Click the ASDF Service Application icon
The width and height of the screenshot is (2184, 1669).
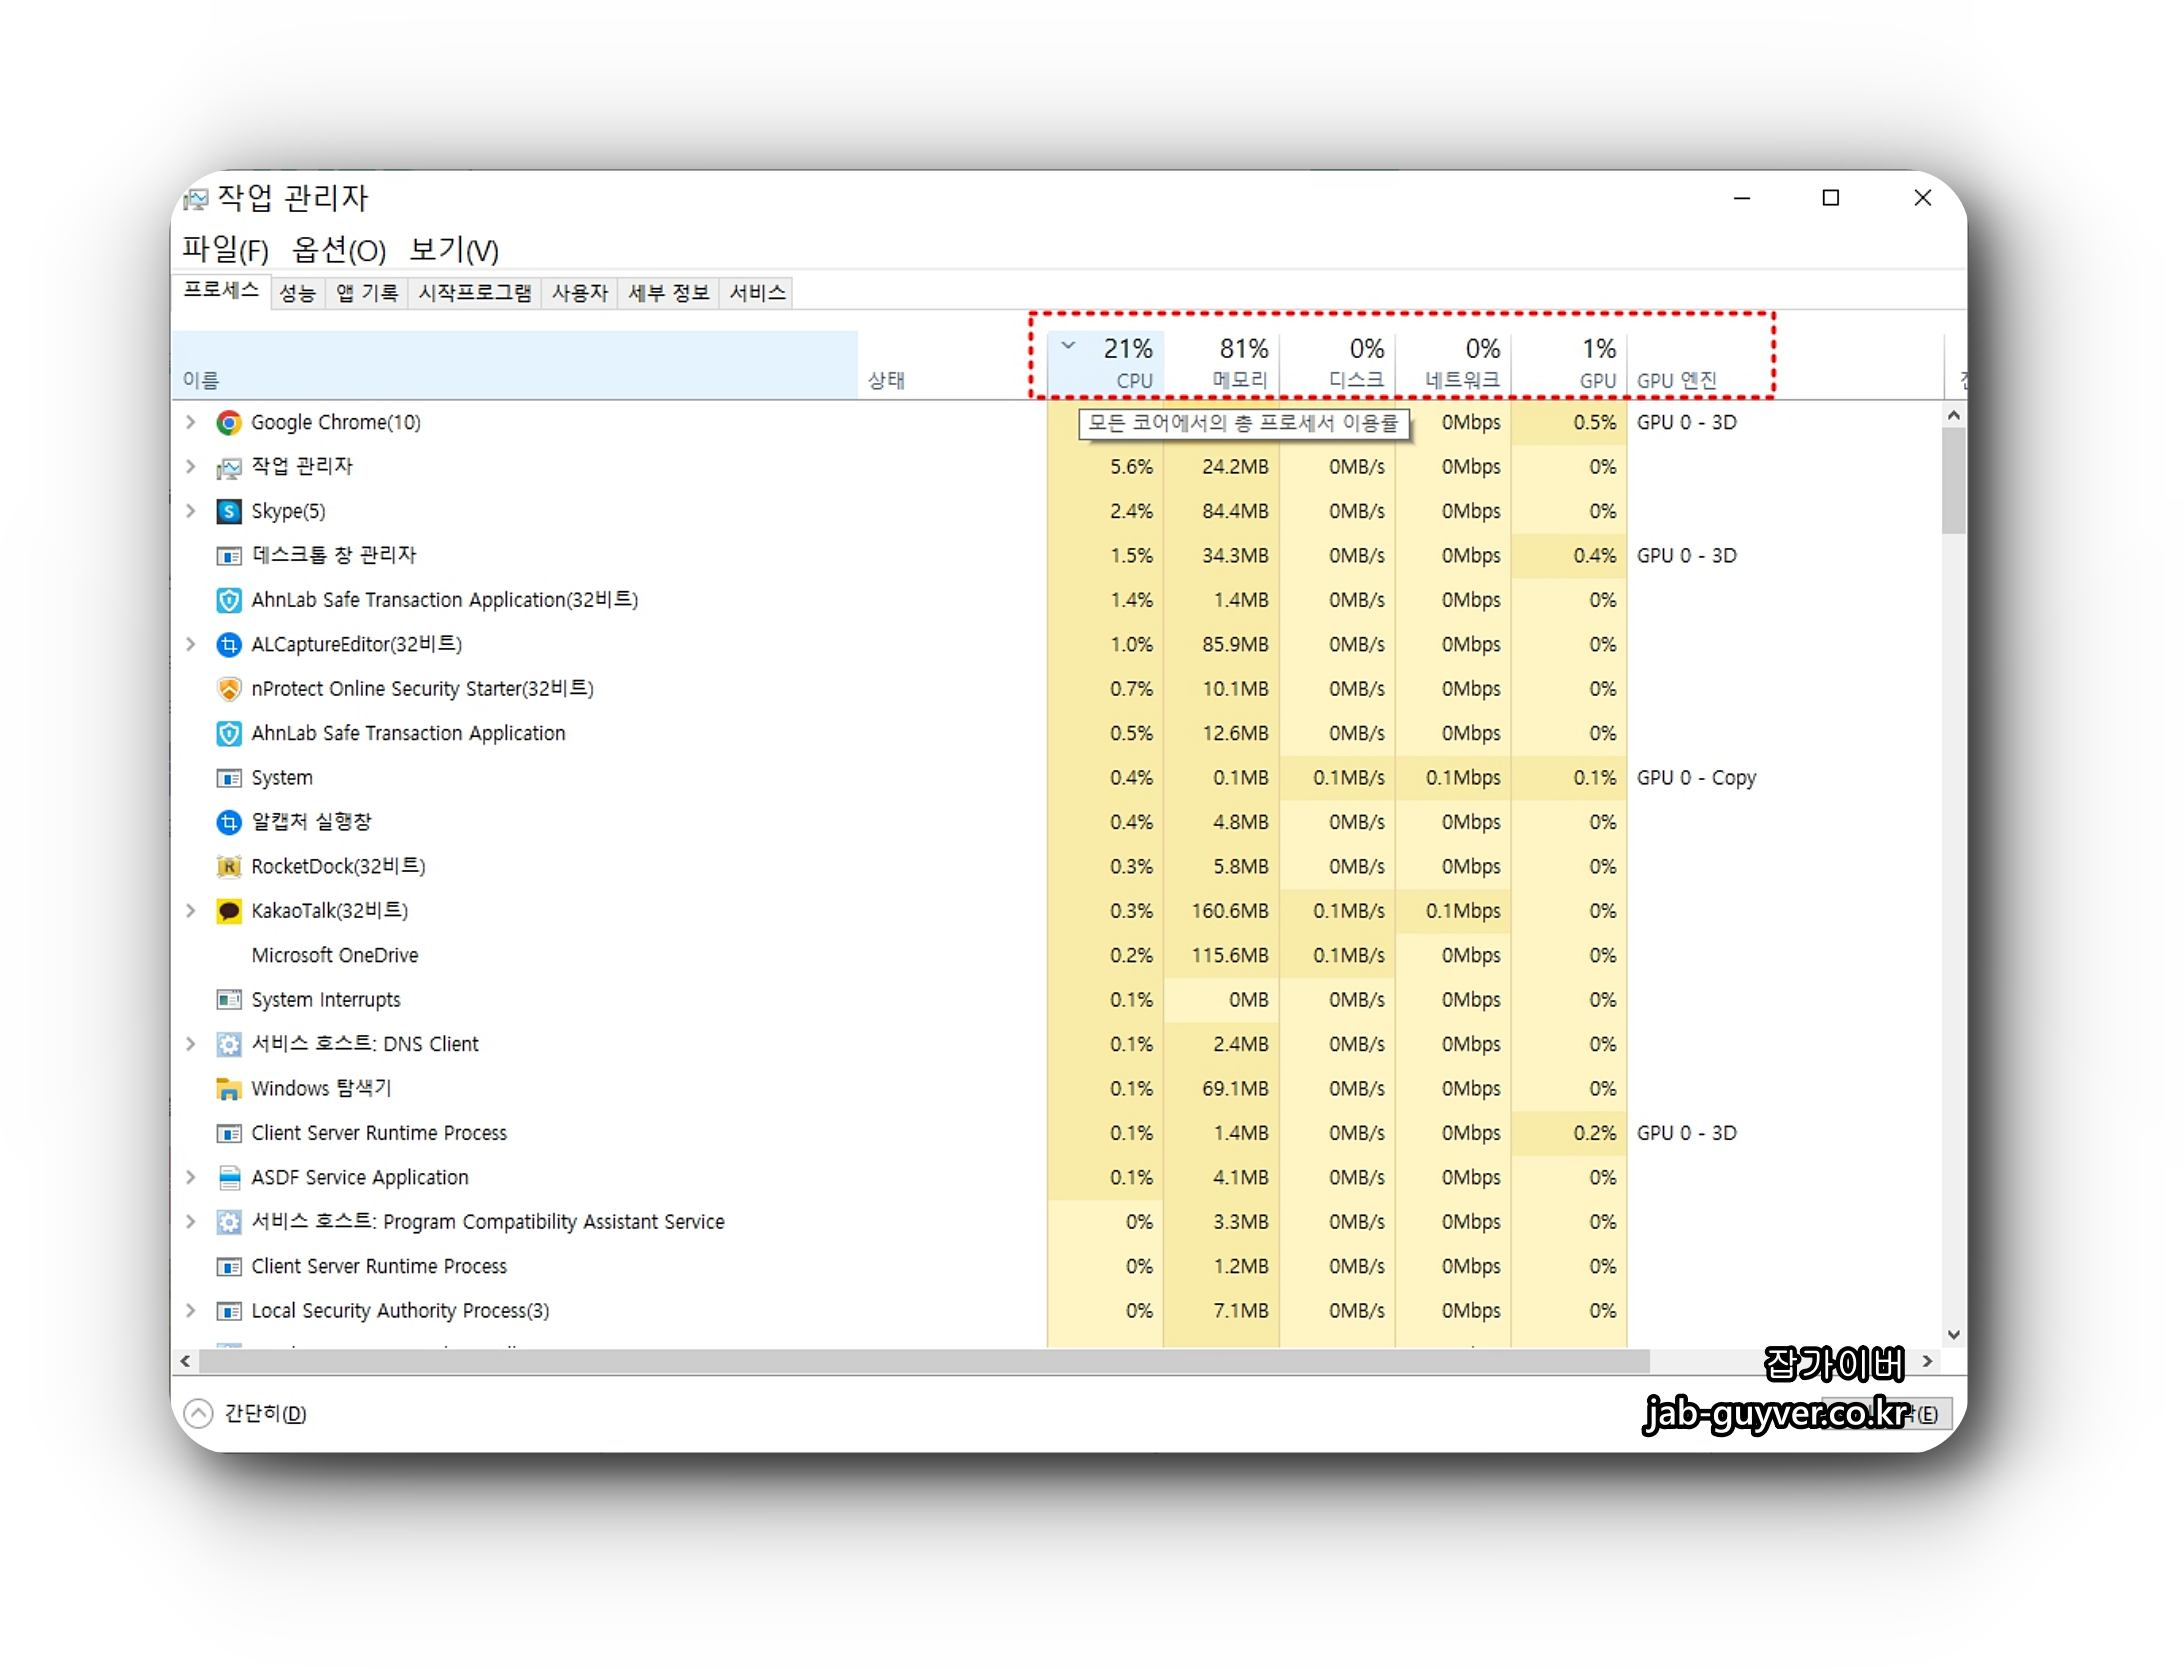pos(229,1178)
